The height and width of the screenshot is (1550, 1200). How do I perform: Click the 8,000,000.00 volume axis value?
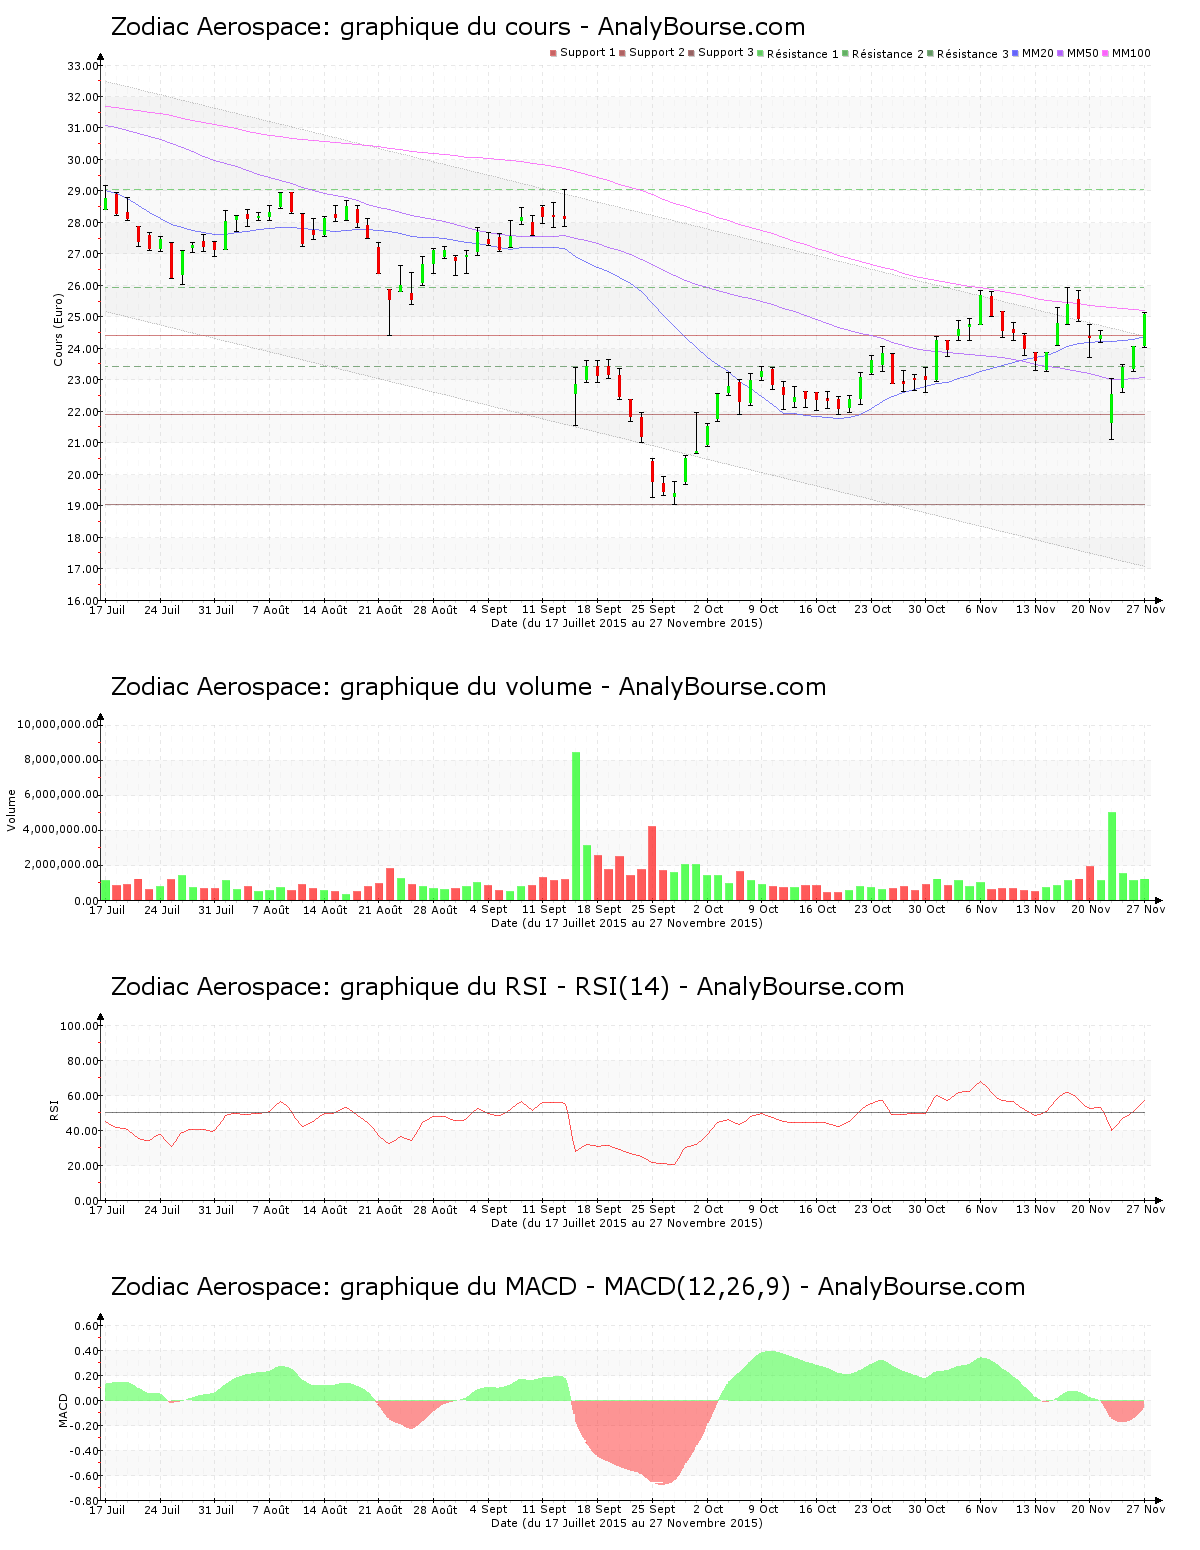62,760
